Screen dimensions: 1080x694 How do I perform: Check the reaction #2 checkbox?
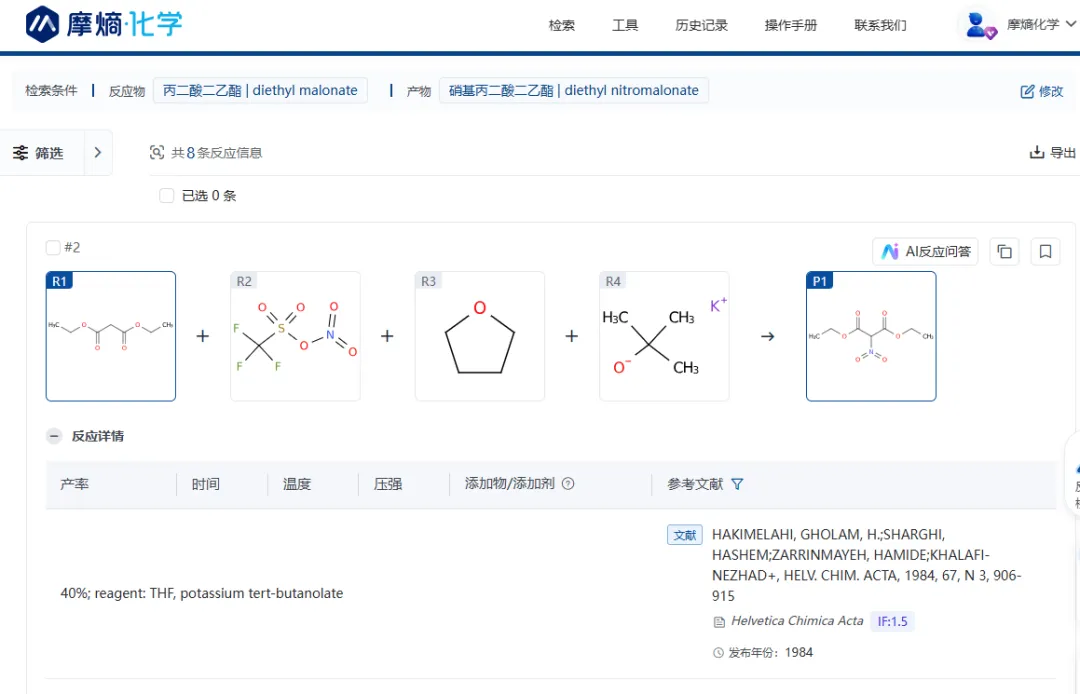click(53, 248)
